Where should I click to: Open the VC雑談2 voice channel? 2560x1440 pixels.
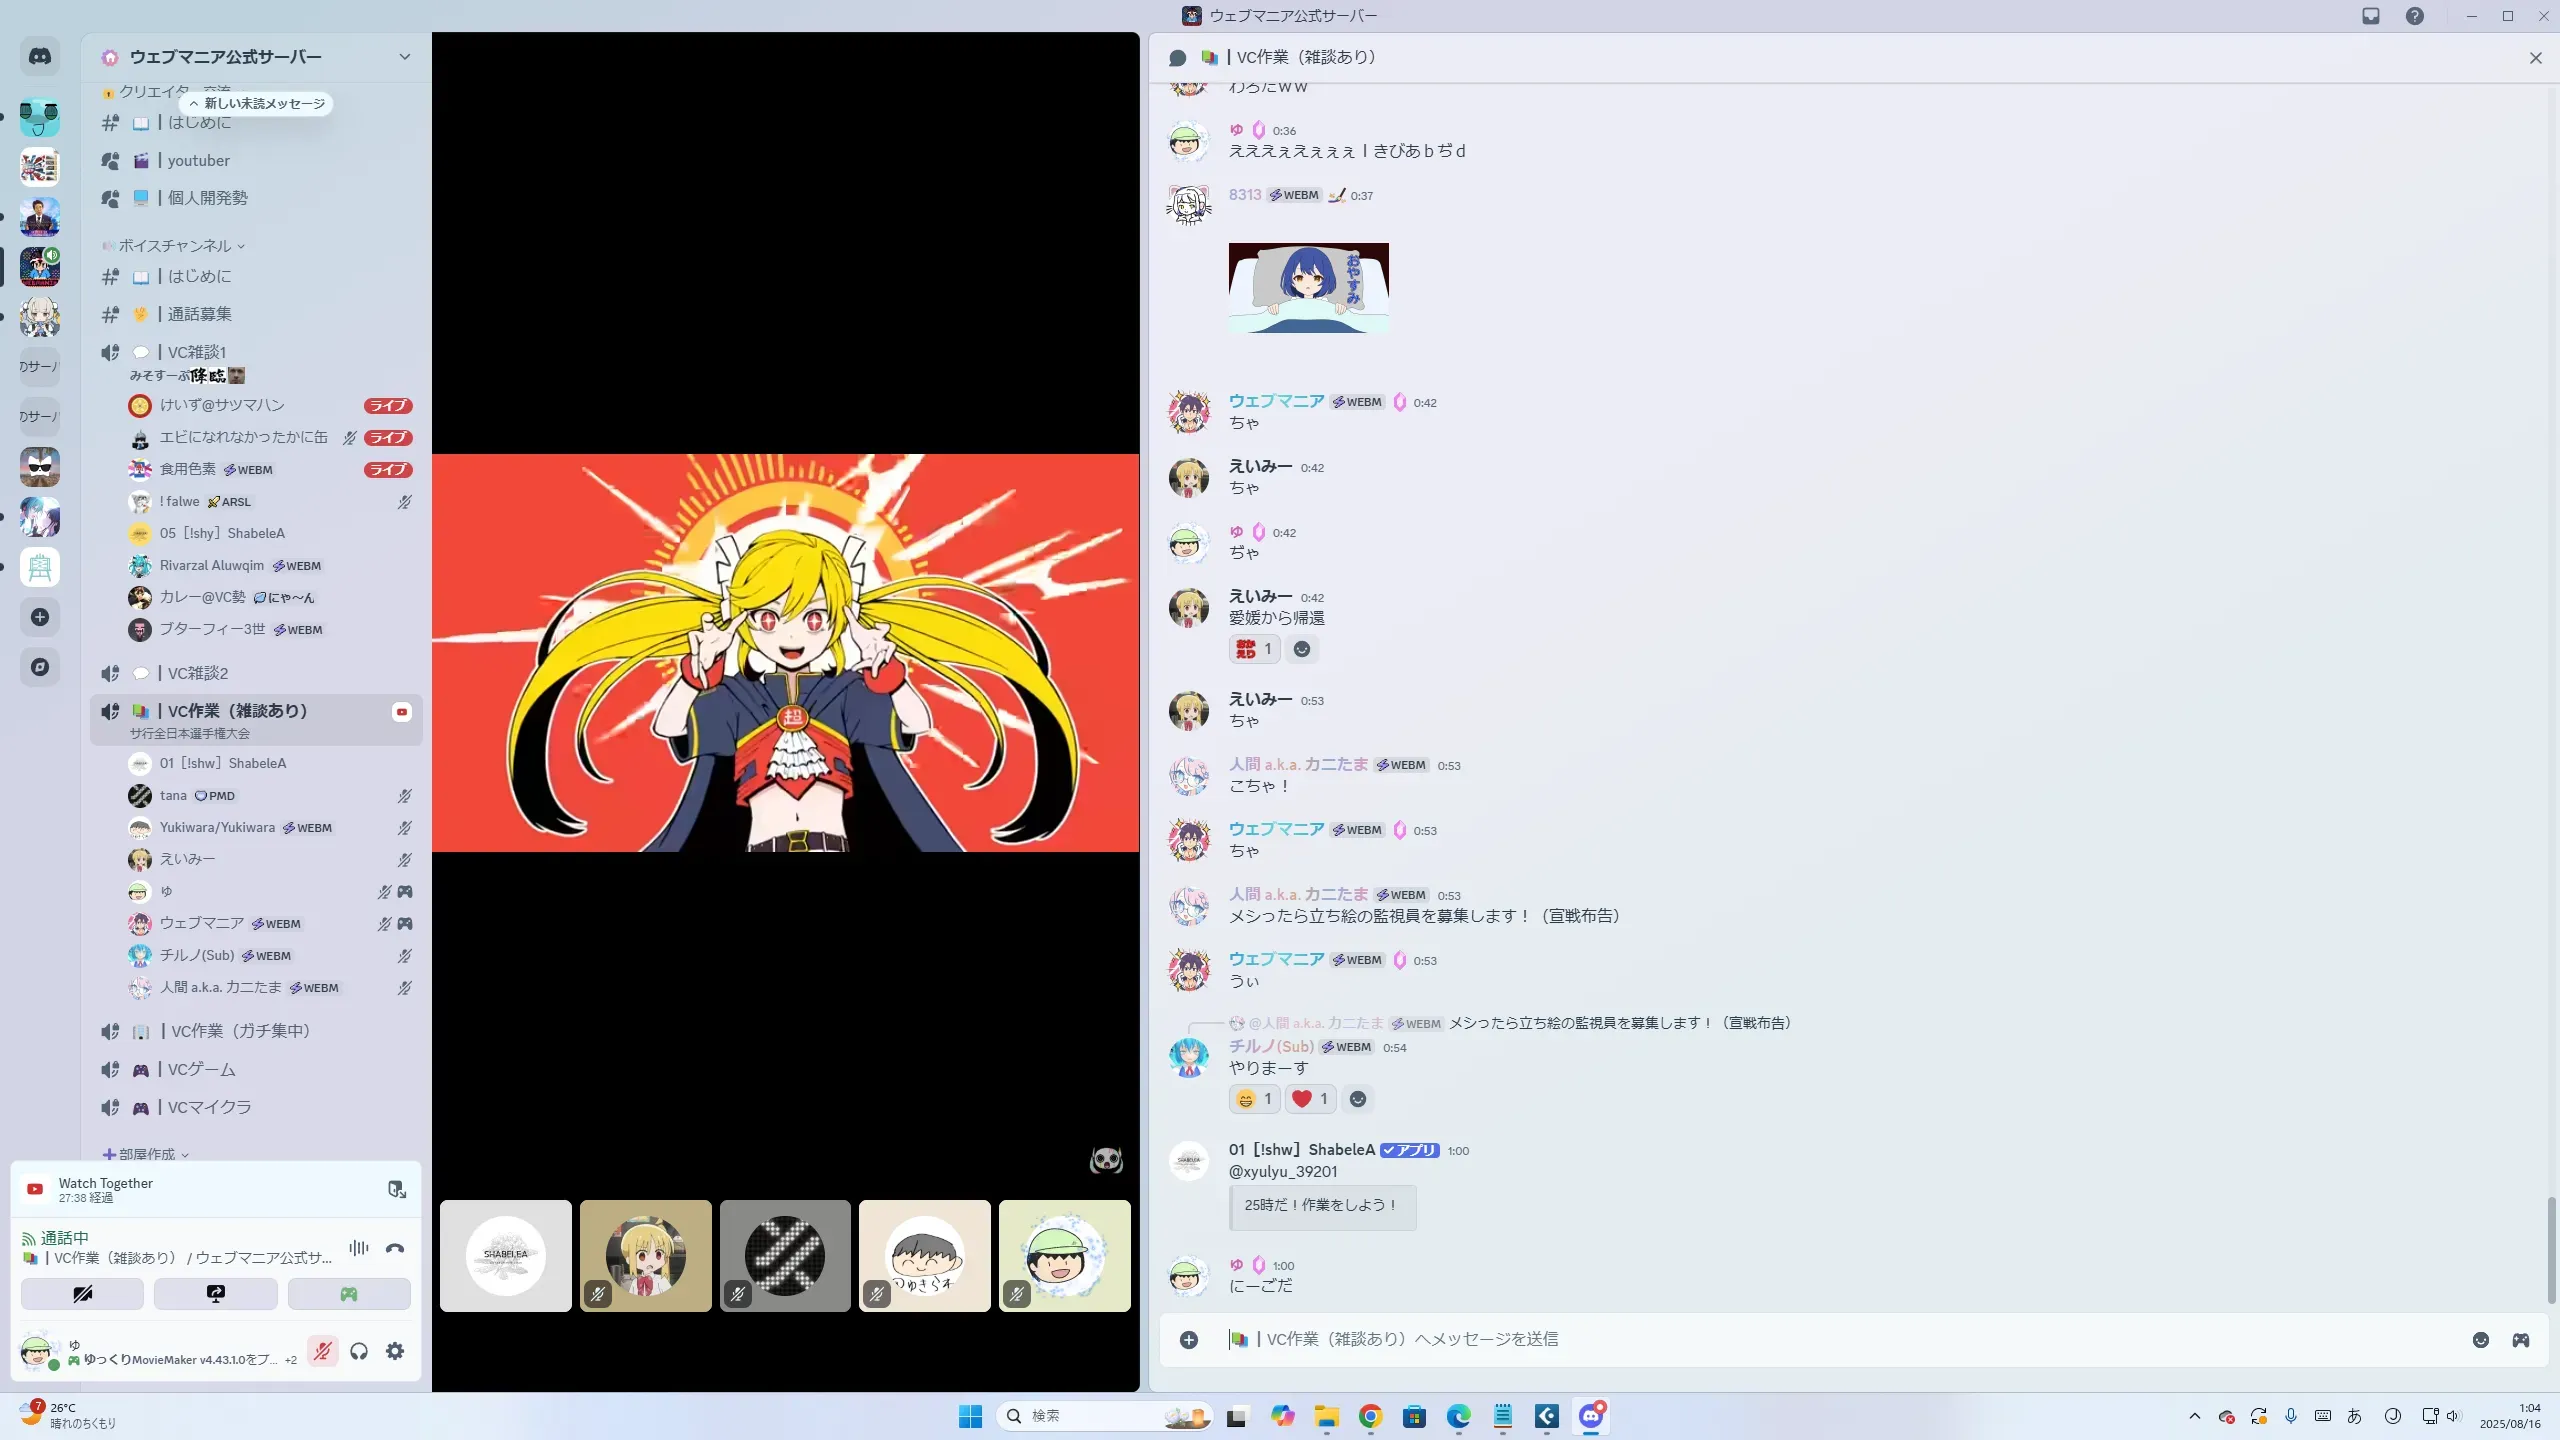[198, 673]
